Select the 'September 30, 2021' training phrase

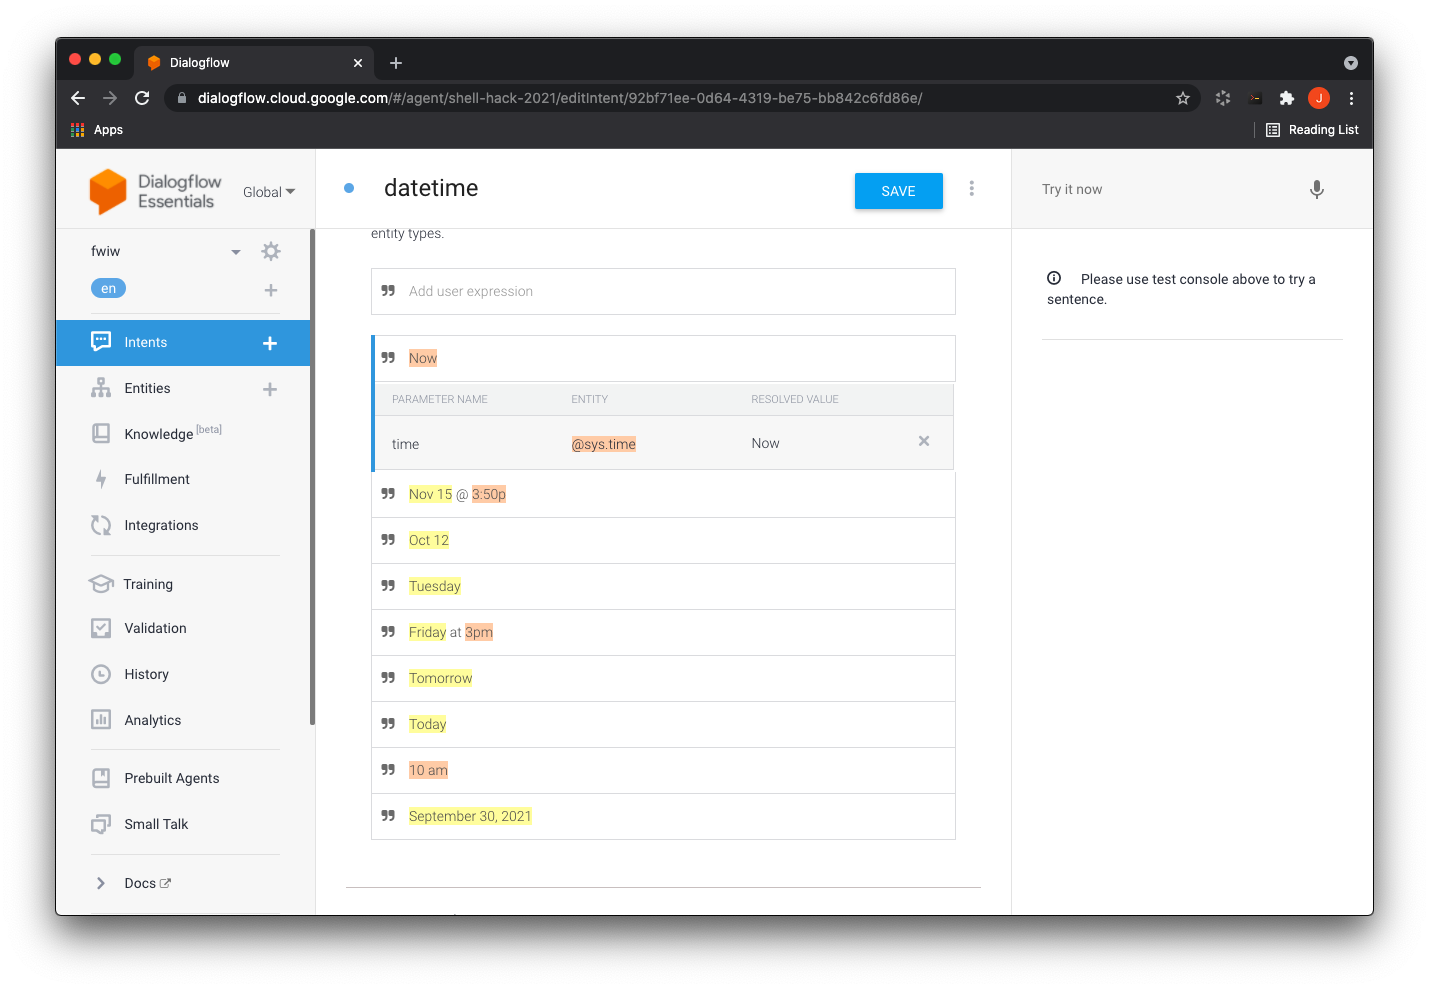tap(663, 816)
